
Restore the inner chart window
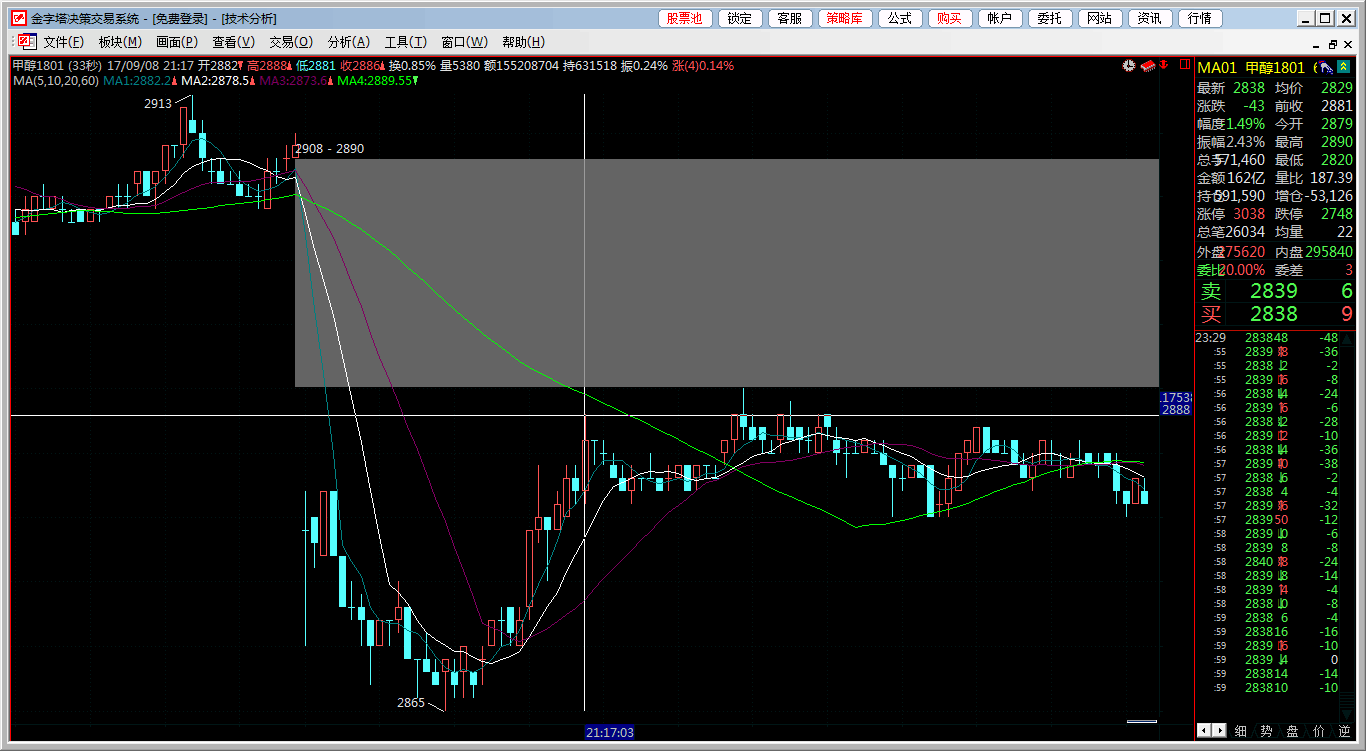(x=1332, y=44)
